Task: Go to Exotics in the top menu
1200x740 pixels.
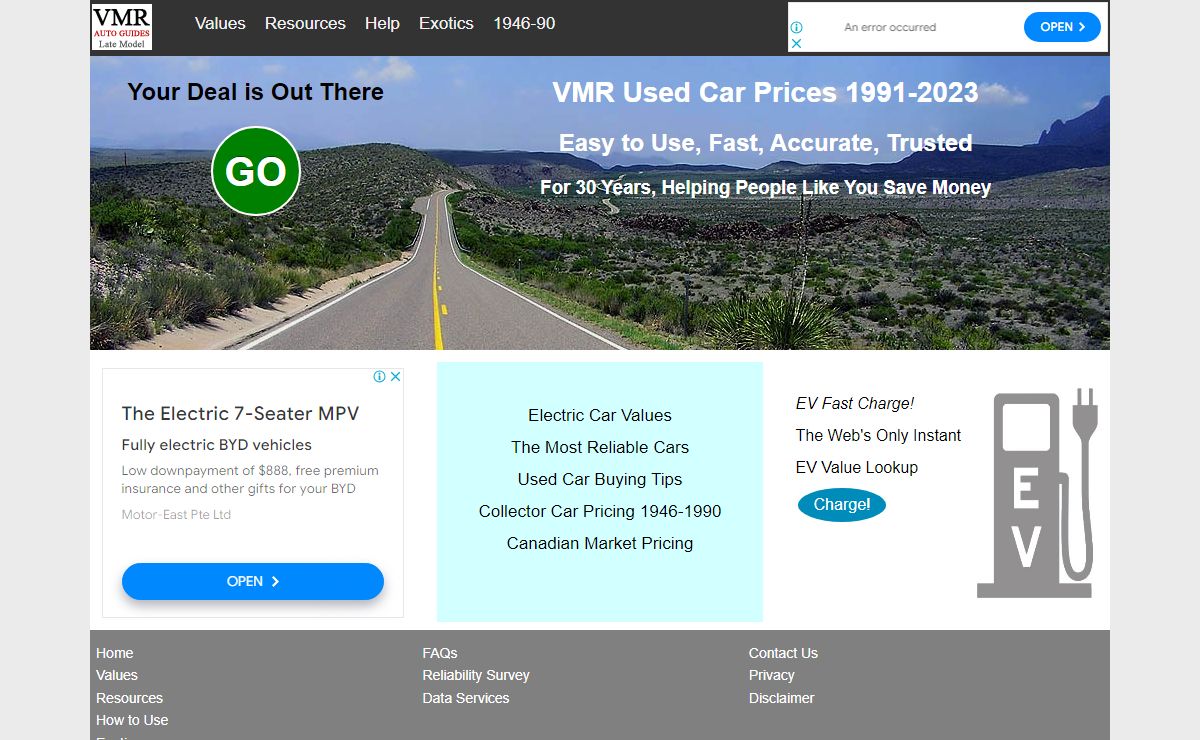Action: 446,23
